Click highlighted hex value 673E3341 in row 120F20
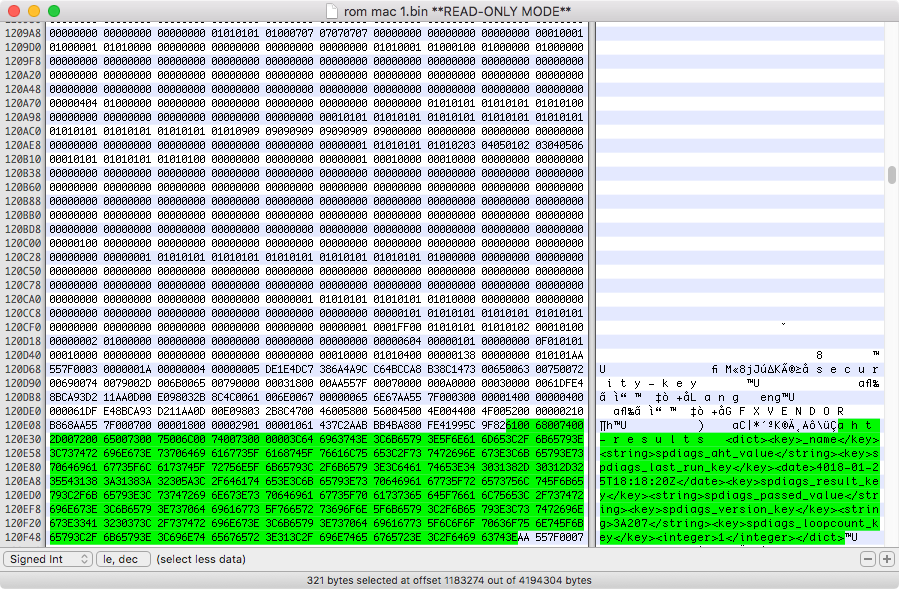Viewport: 899px width, 589px height. coord(73,523)
